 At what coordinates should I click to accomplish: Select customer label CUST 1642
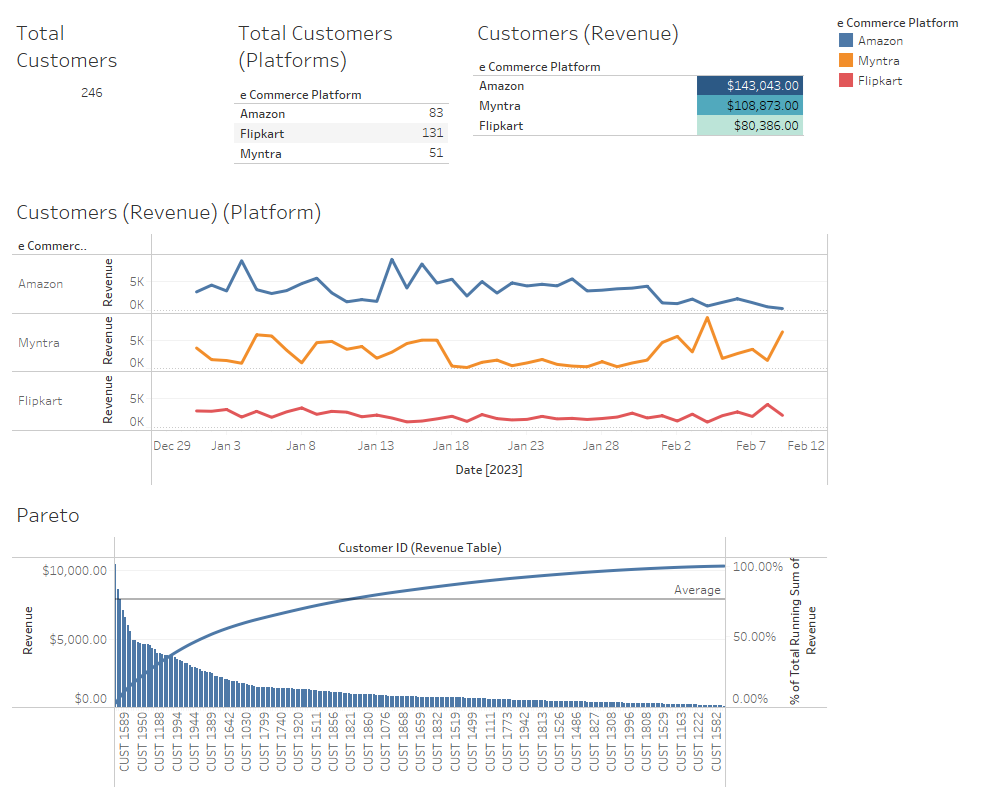point(229,741)
